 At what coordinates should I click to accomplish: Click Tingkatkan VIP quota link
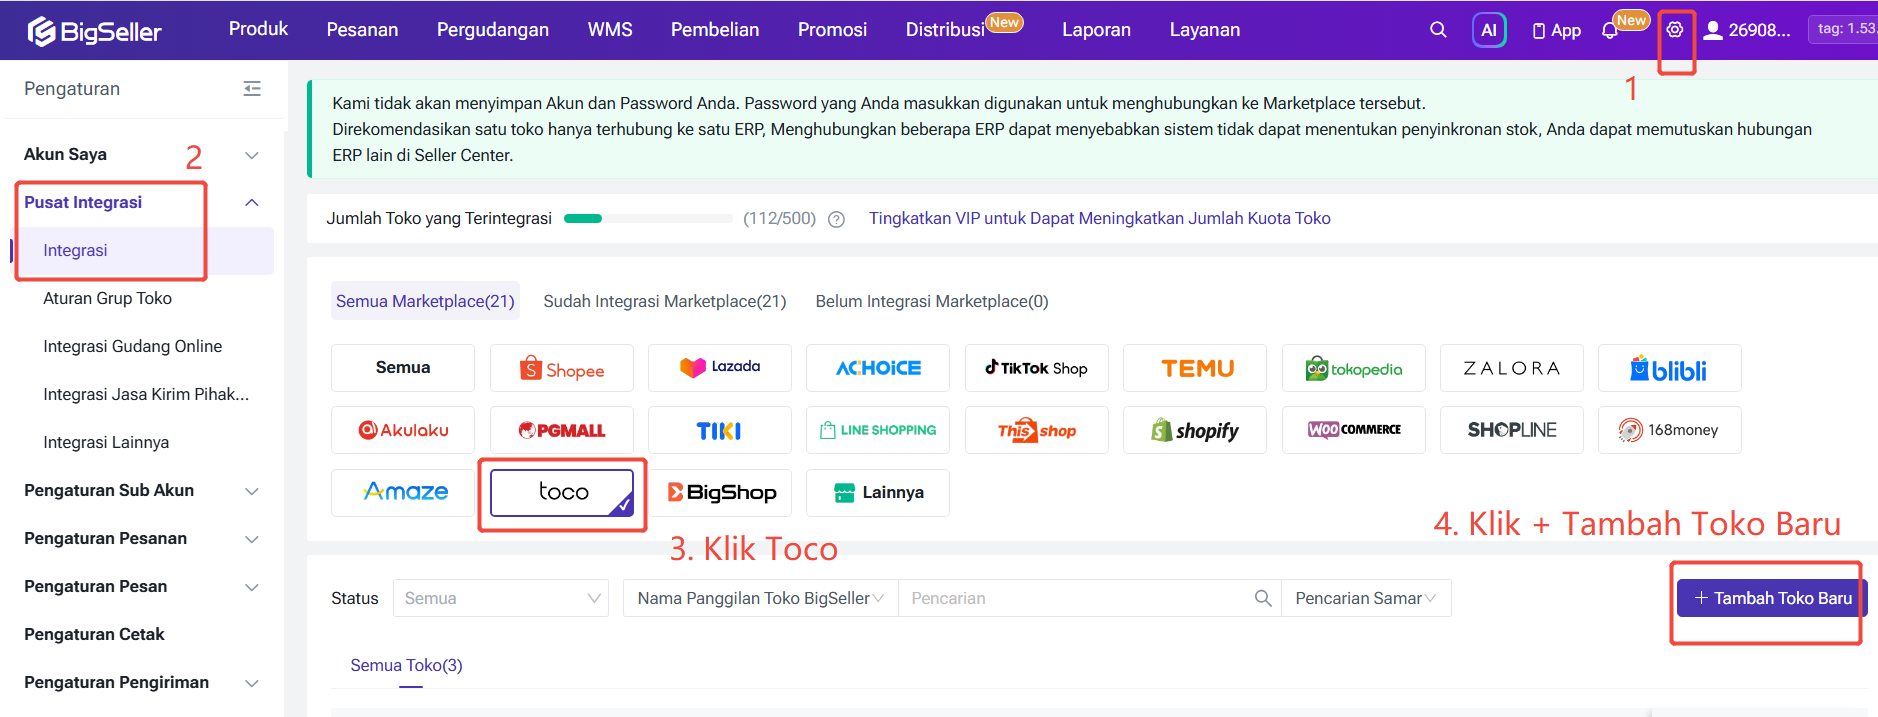point(1099,218)
